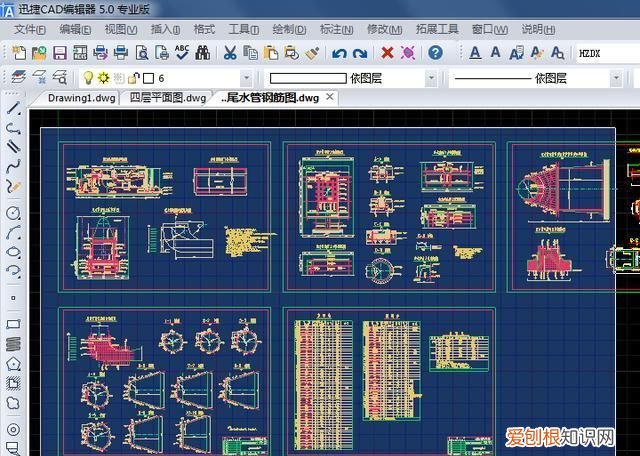640x456 pixels.
Task: Select the double-line (multiline) tool
Action: 13,147
